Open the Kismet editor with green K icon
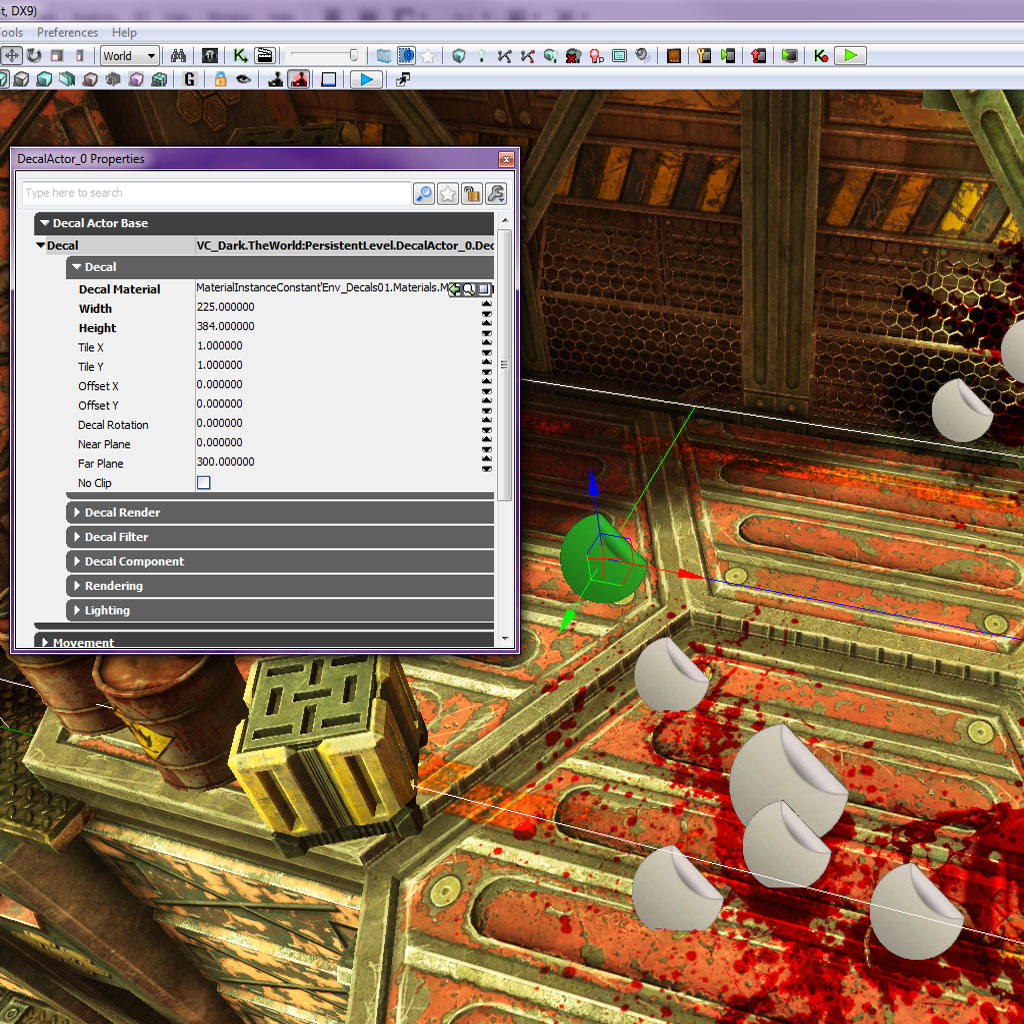Viewport: 1024px width, 1024px height. 240,56
